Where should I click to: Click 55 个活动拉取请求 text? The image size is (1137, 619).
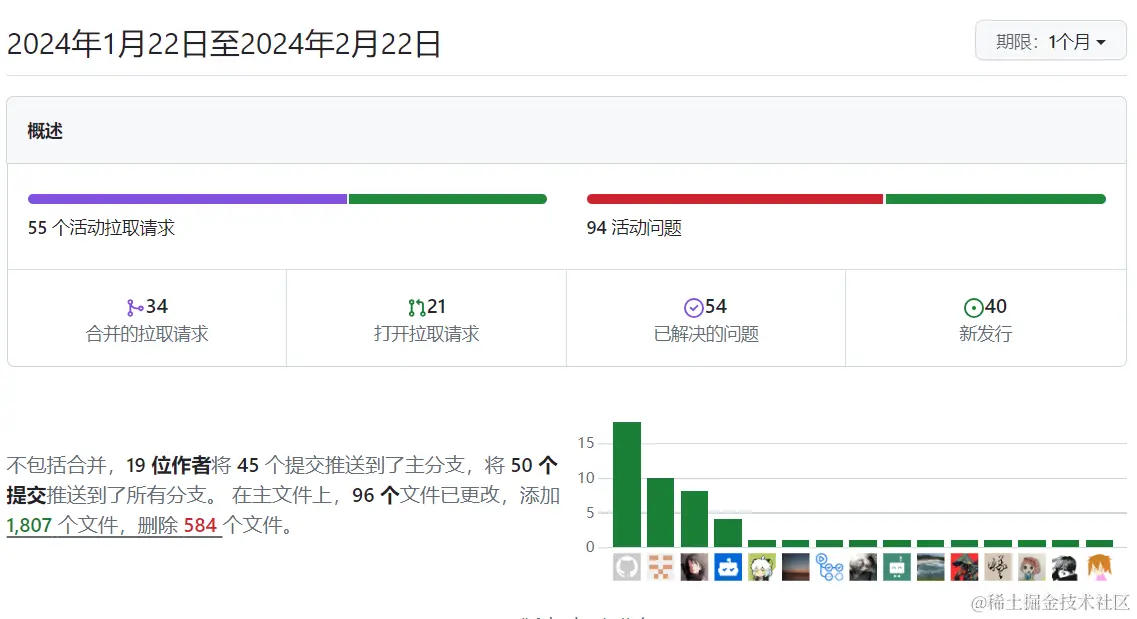pos(102,228)
